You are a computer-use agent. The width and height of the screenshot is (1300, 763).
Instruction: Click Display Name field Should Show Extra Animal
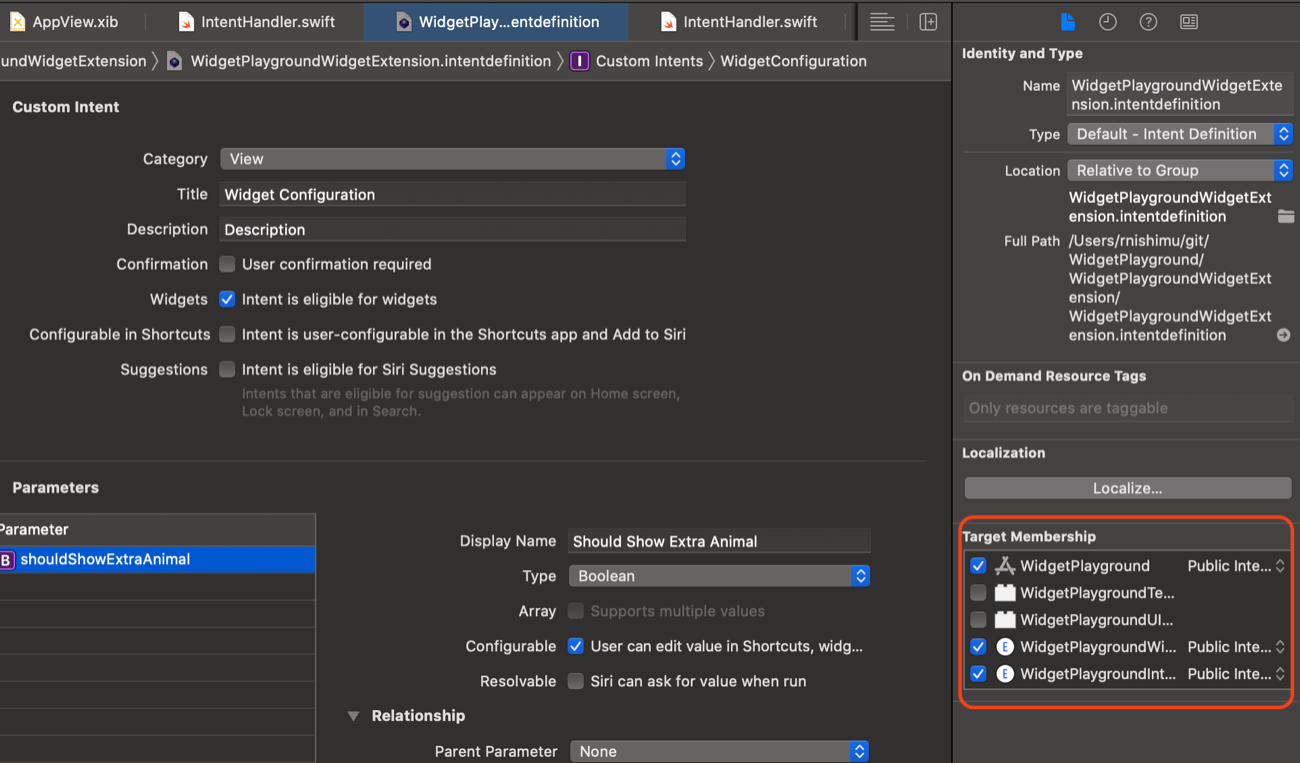coord(719,541)
